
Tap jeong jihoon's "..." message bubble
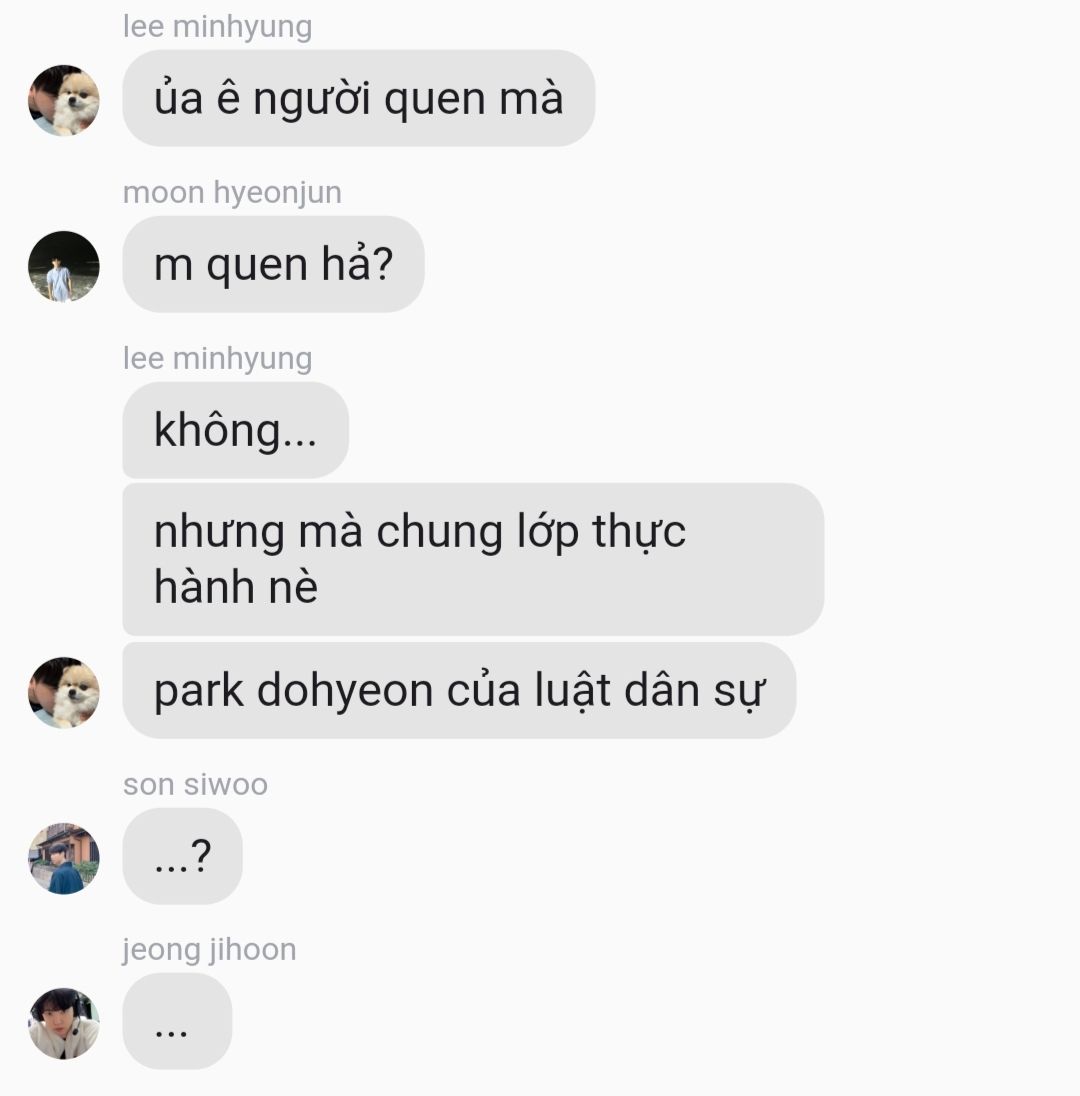click(x=177, y=1021)
